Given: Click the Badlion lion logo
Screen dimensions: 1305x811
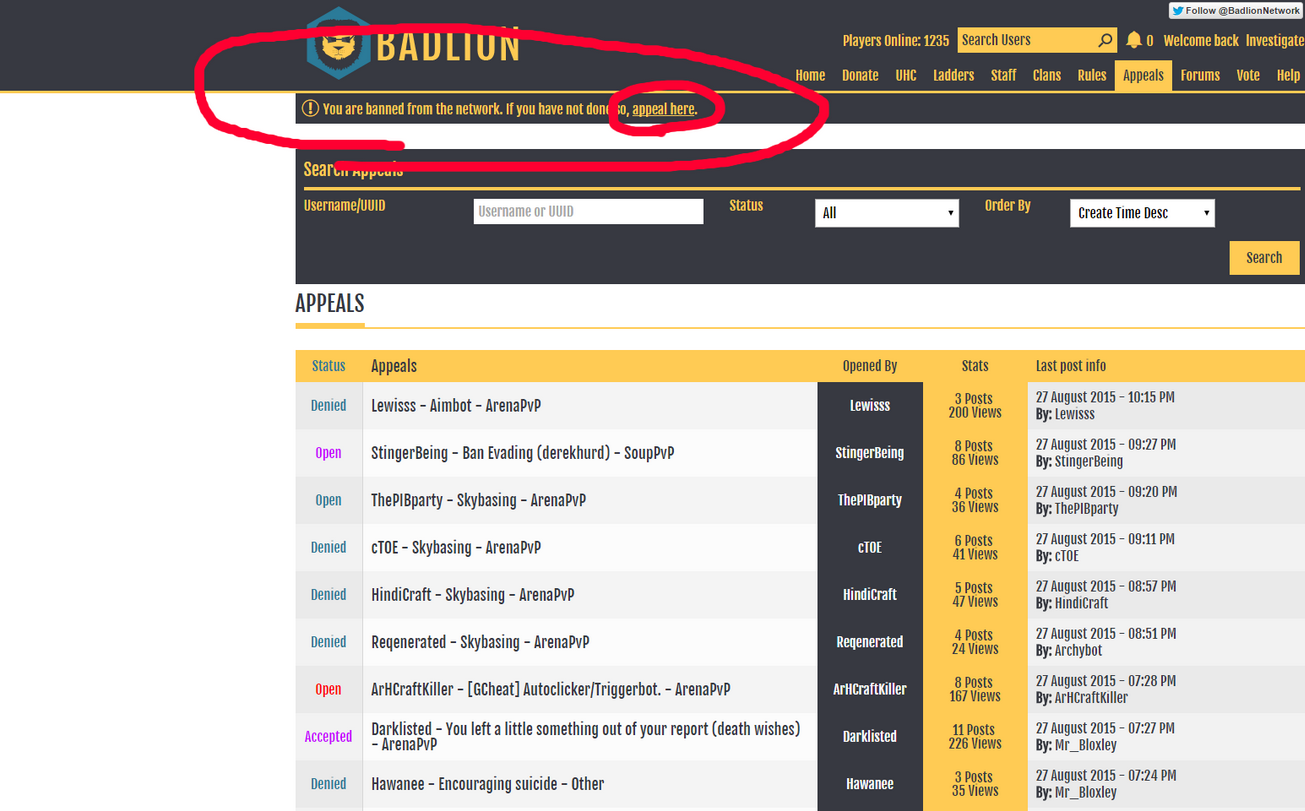Looking at the screenshot, I should 339,44.
